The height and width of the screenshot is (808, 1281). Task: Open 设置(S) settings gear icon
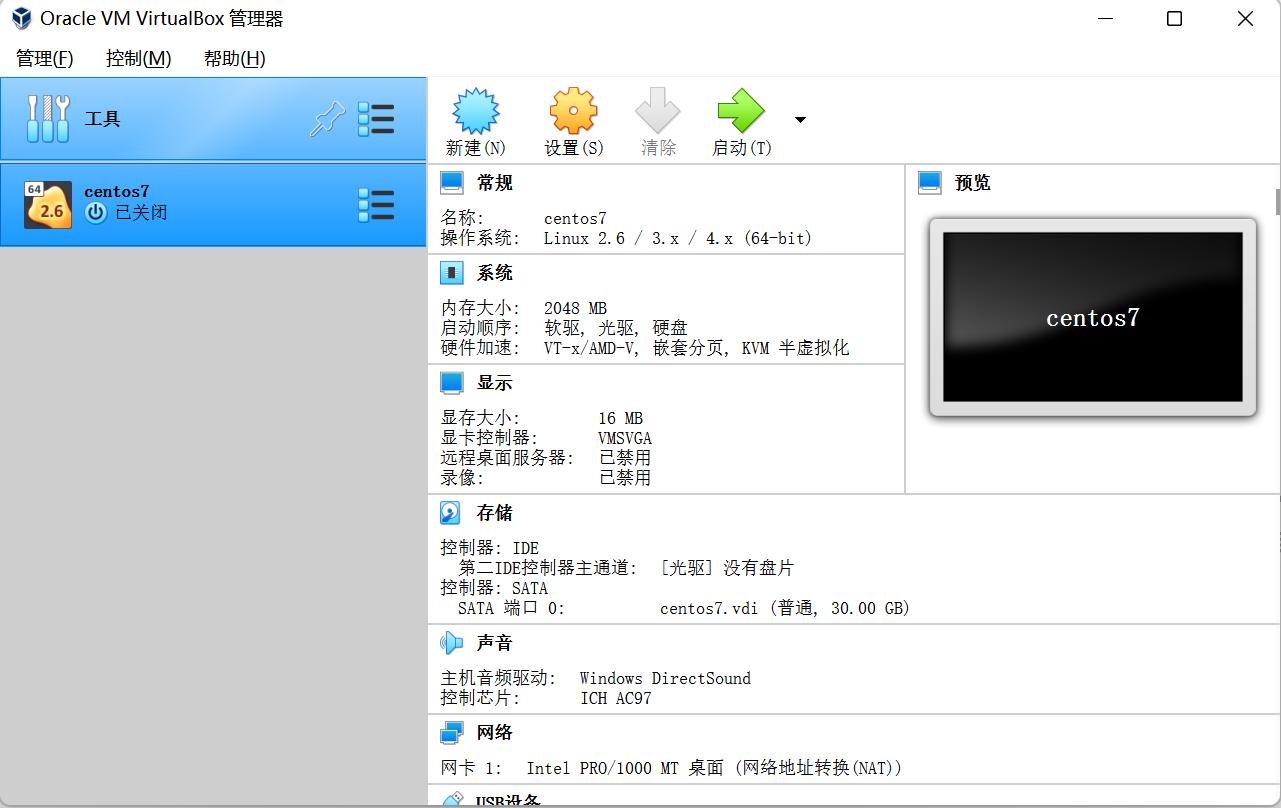(574, 110)
